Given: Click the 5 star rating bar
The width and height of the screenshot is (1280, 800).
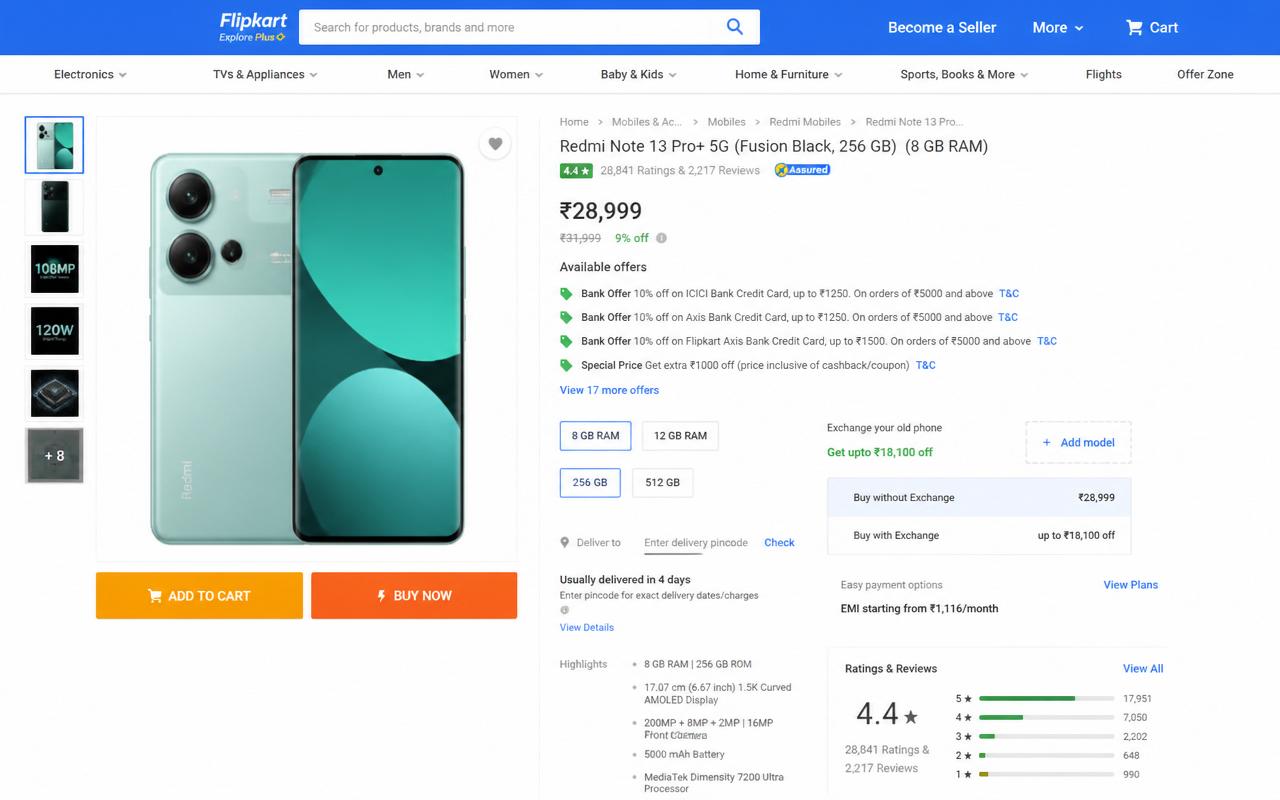Looking at the screenshot, I should (x=1046, y=698).
